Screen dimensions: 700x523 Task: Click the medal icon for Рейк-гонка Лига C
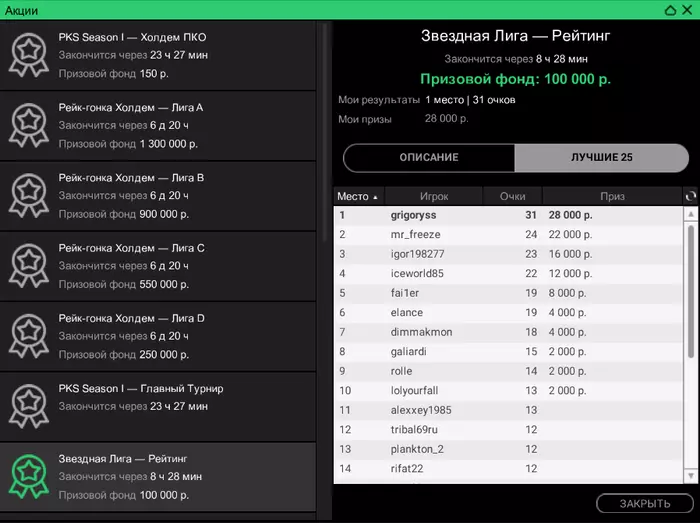pyautogui.click(x=29, y=266)
